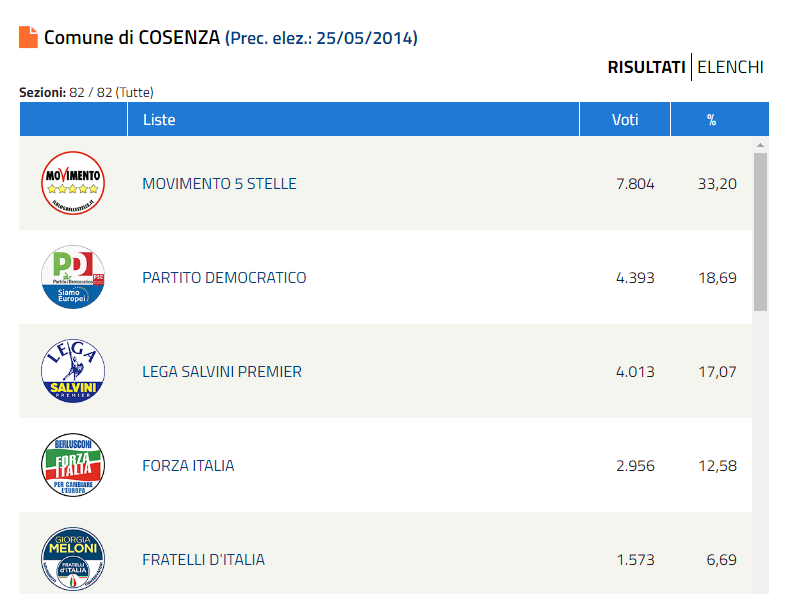This screenshot has width=787, height=594.
Task: Click the orange document icon near Comune
Action: pyautogui.click(x=28, y=37)
